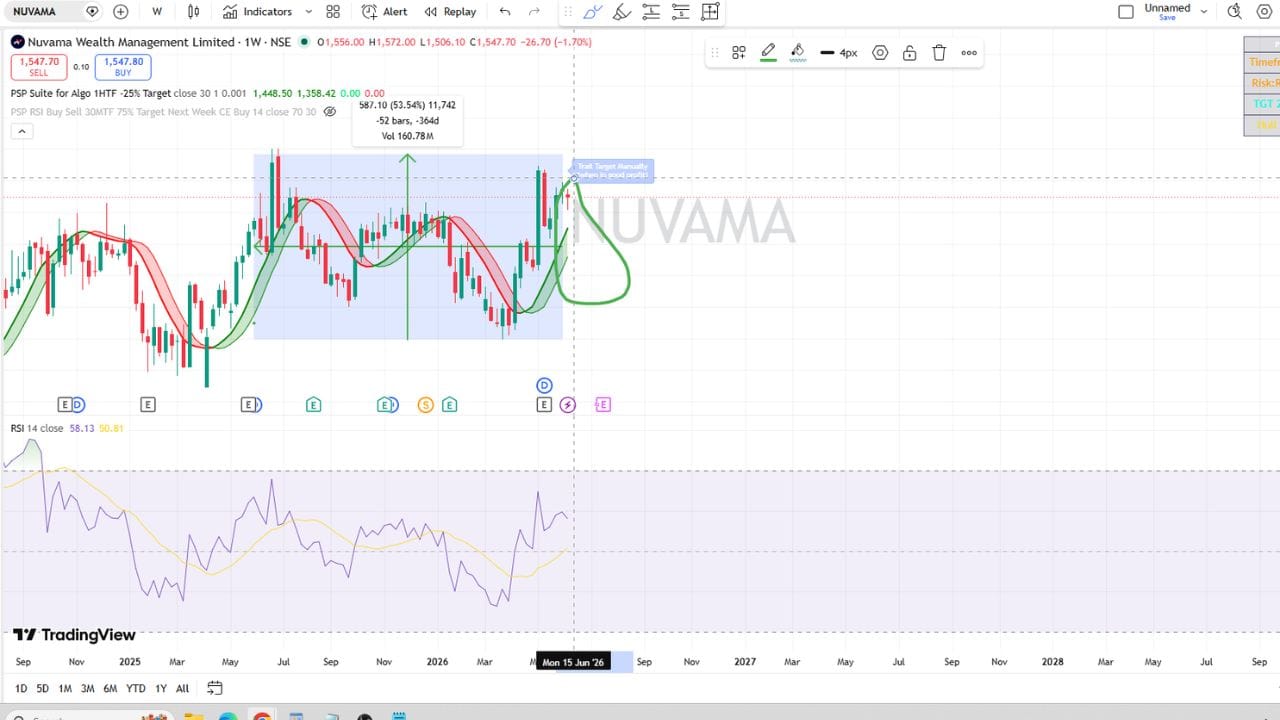
Task: Switch to the 6M time range
Action: point(110,689)
